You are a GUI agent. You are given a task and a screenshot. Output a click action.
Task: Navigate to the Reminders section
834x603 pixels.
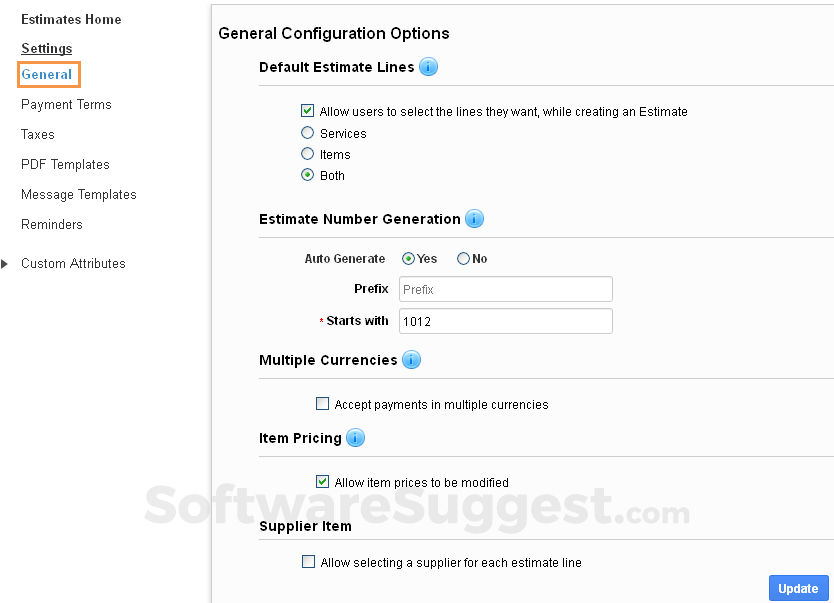[x=51, y=224]
